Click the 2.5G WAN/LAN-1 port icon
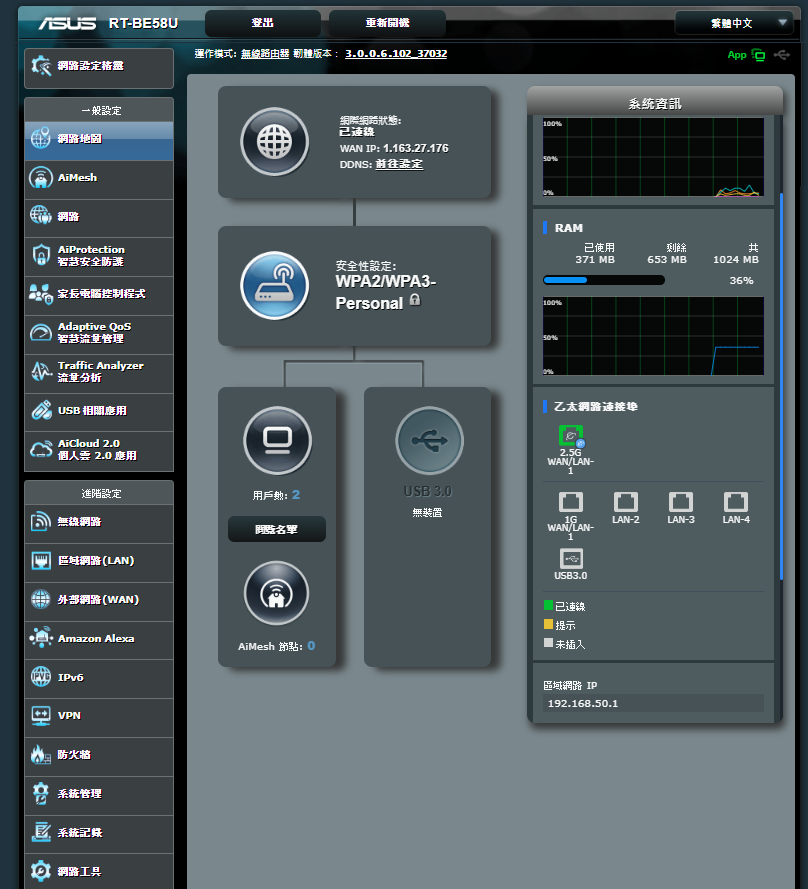 tap(570, 436)
